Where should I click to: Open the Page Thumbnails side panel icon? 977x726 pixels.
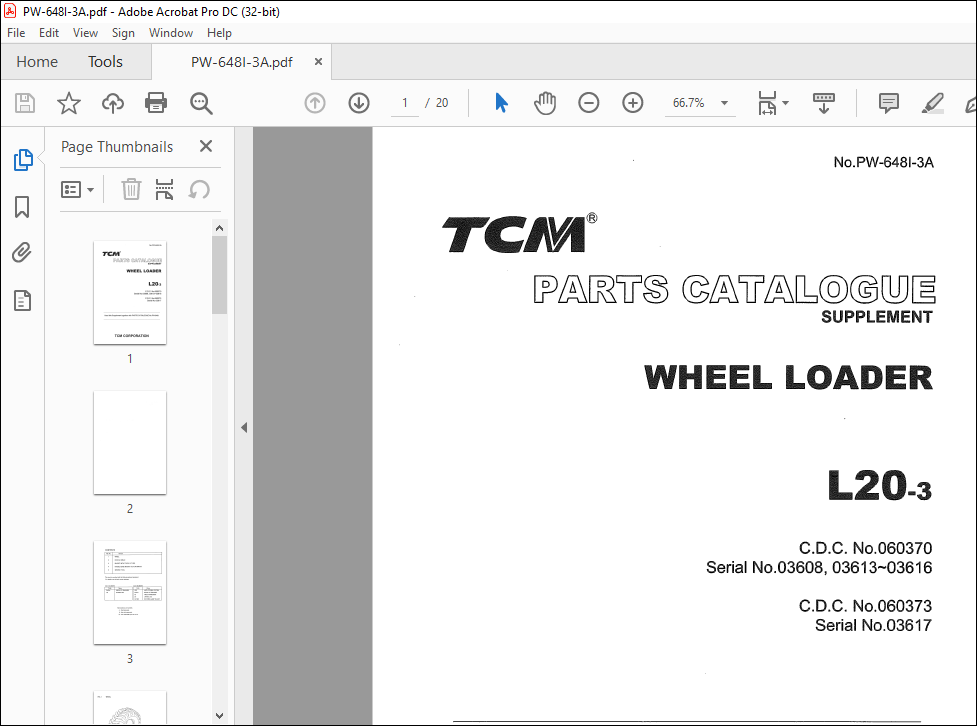(x=23, y=160)
